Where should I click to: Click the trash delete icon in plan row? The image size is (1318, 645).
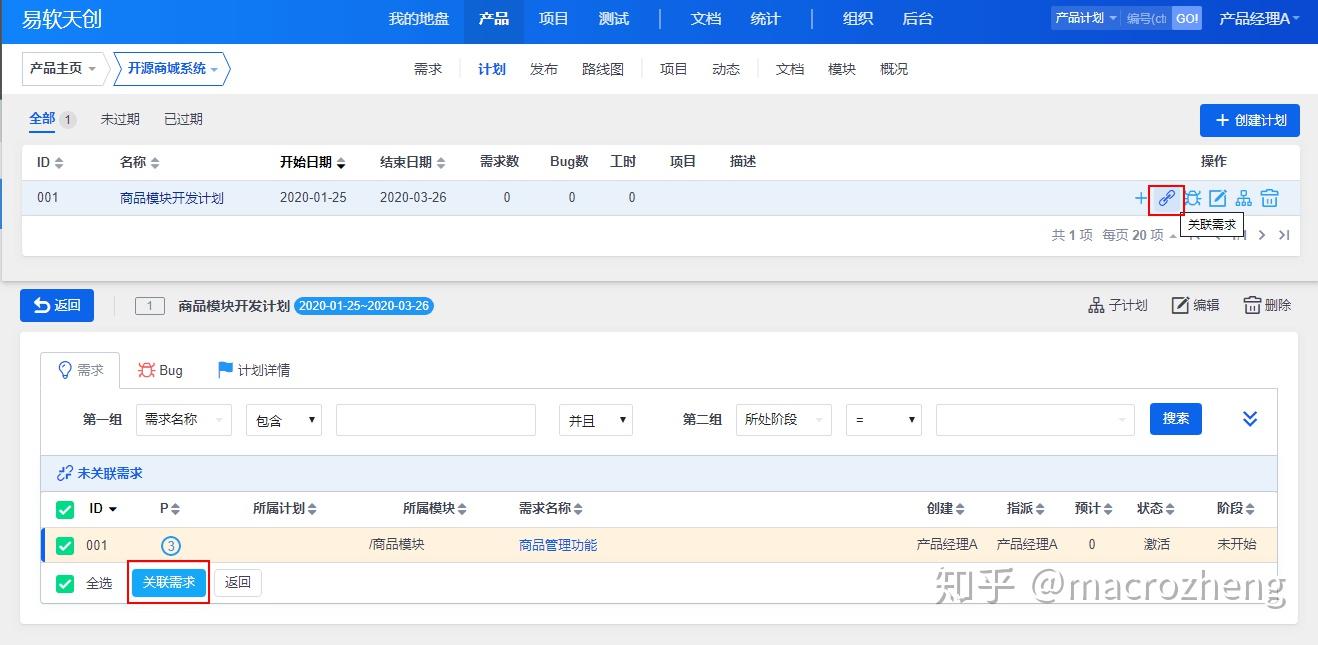tap(1269, 198)
